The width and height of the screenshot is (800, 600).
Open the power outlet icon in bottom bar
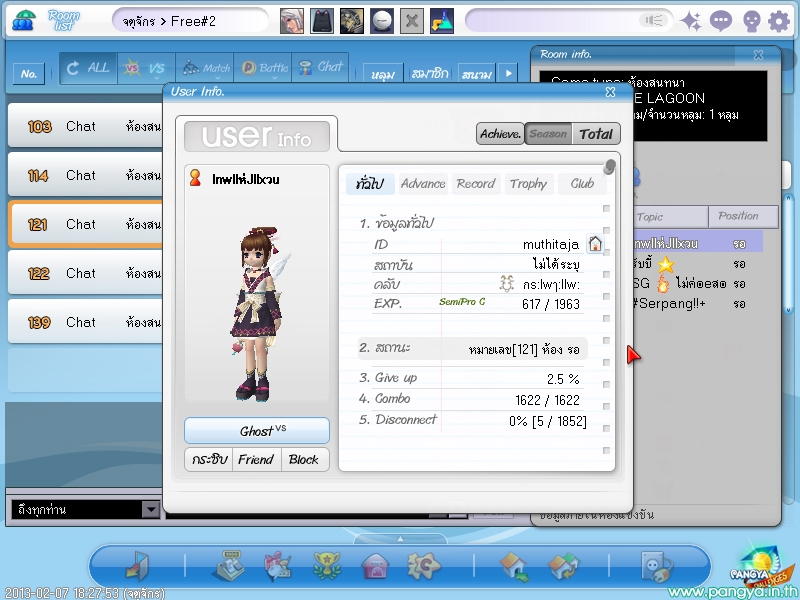pos(656,566)
